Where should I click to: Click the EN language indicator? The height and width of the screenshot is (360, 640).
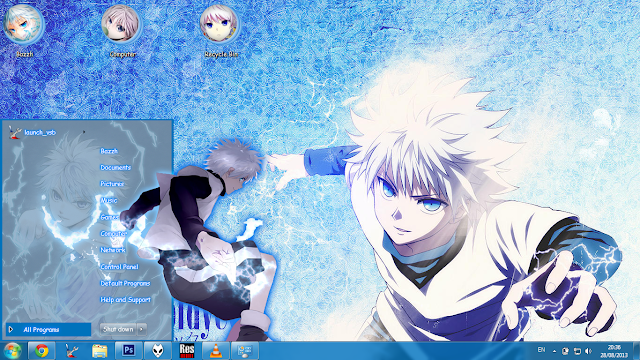pyautogui.click(x=541, y=350)
